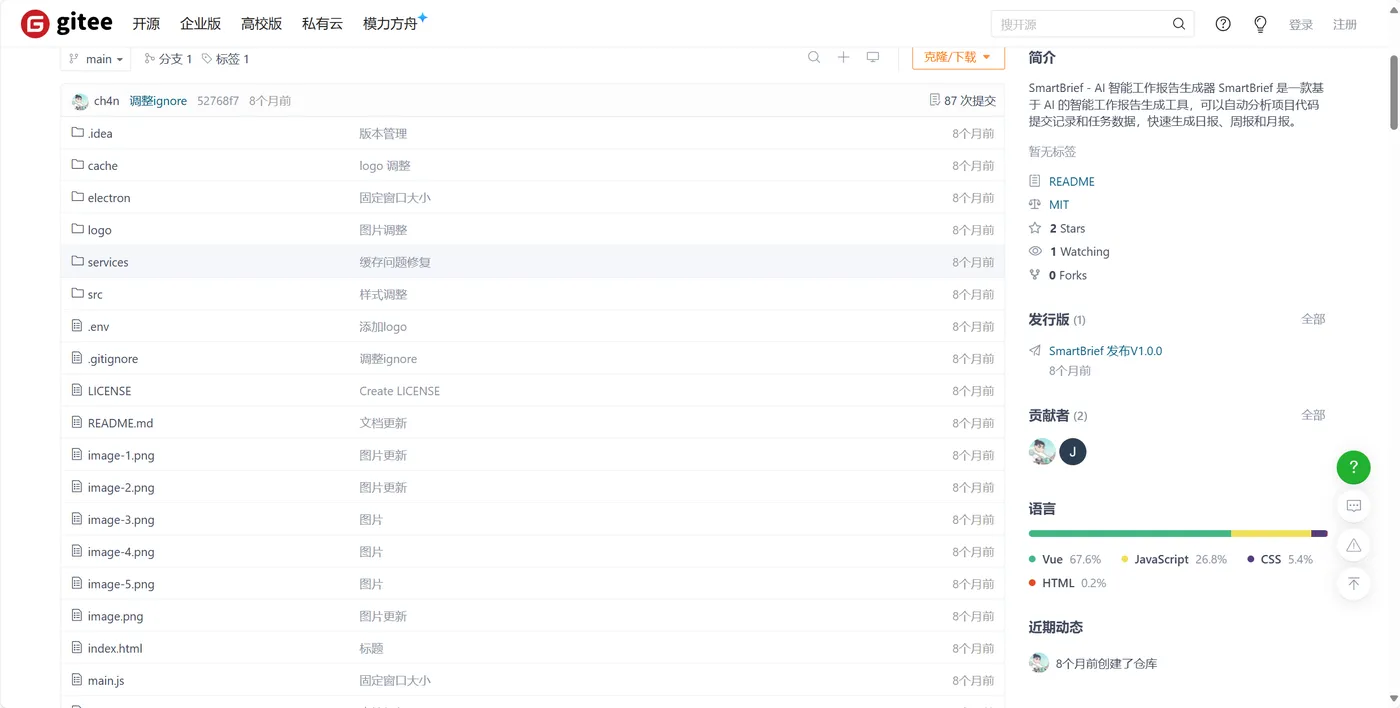
Task: Click the logo folder icon
Action: point(78,229)
